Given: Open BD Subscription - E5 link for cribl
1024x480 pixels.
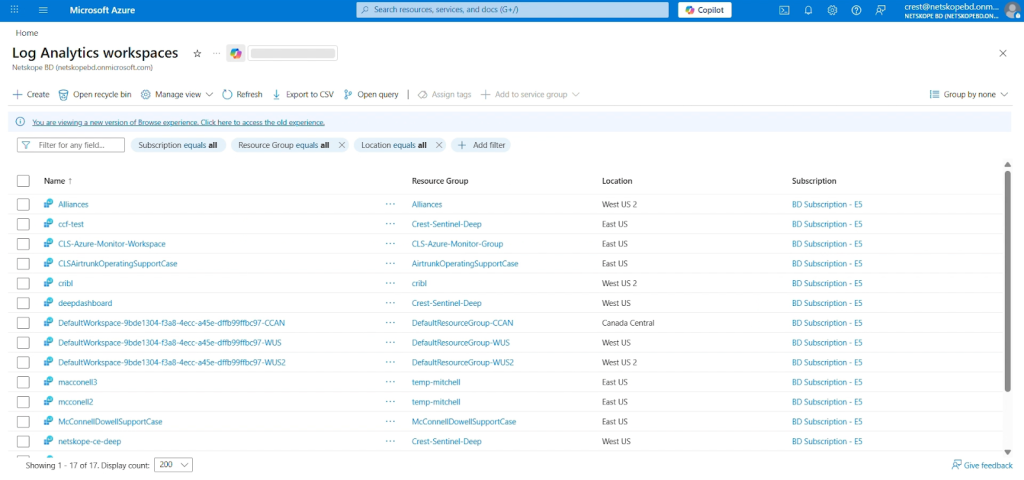Looking at the screenshot, I should [x=827, y=283].
